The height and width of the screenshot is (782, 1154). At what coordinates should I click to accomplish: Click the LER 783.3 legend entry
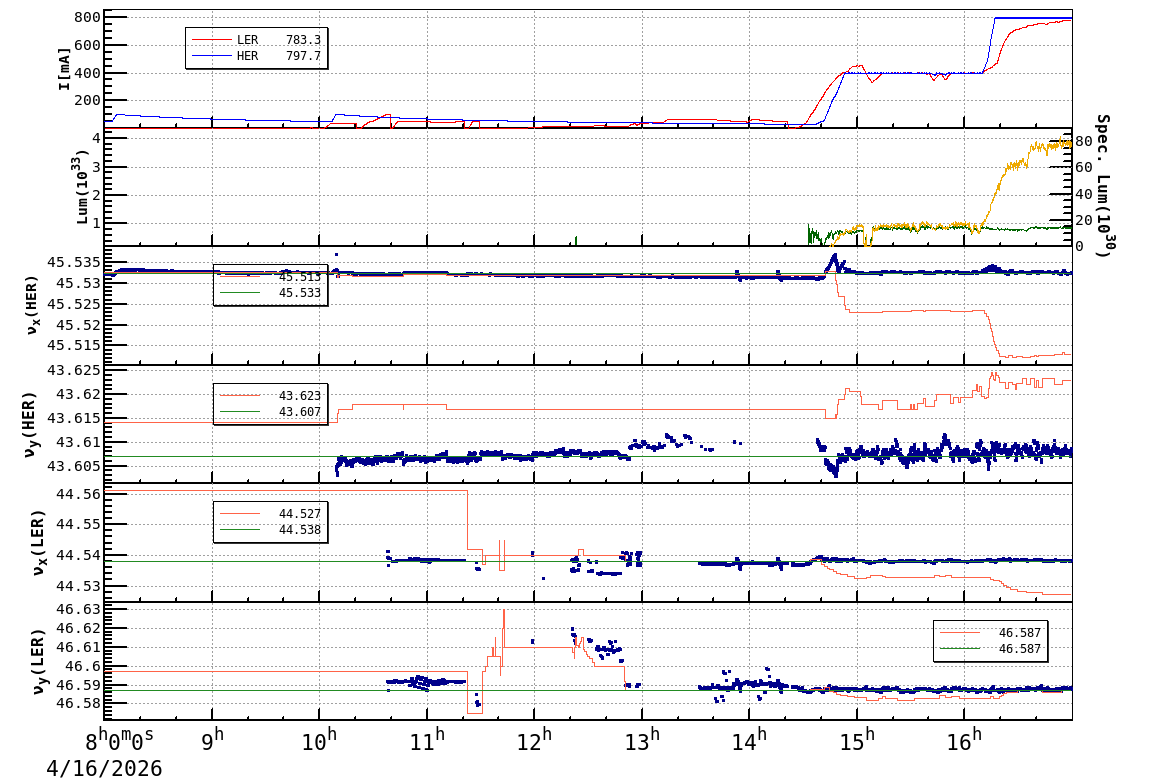(257, 40)
